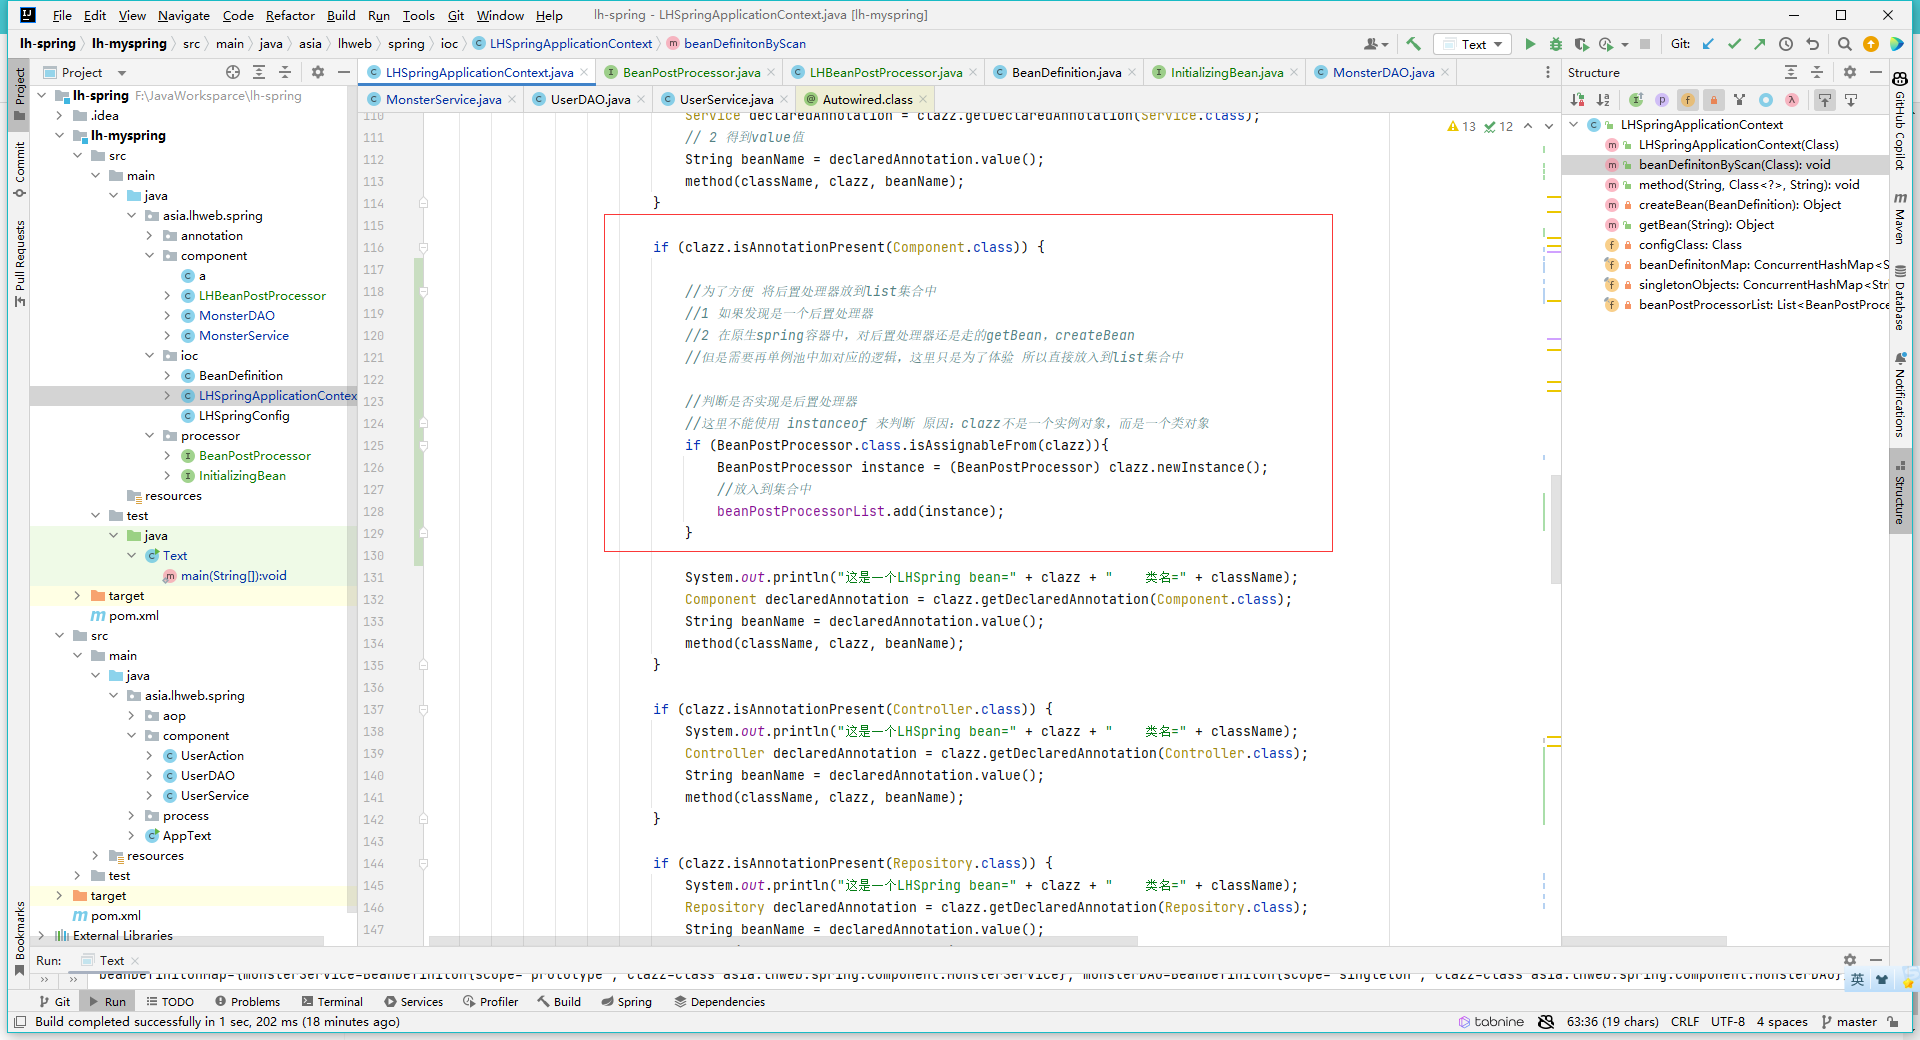Toggle show lambdas pink filter
Screen dimensions: 1920x1040
[x=1792, y=100]
